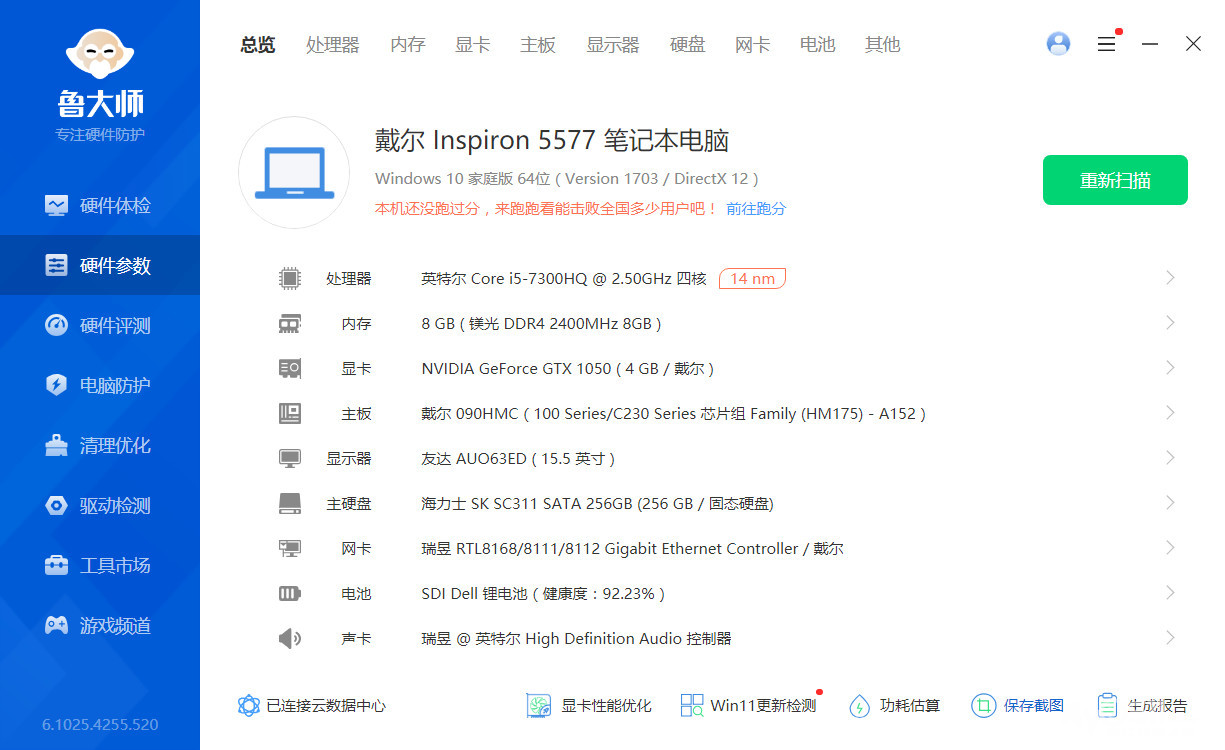Go to 驱动检测 in sidebar

click(100, 505)
